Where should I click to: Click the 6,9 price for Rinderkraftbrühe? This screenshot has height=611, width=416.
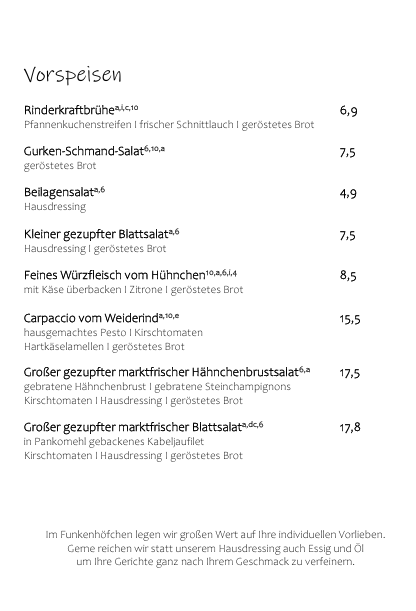[x=348, y=111]
